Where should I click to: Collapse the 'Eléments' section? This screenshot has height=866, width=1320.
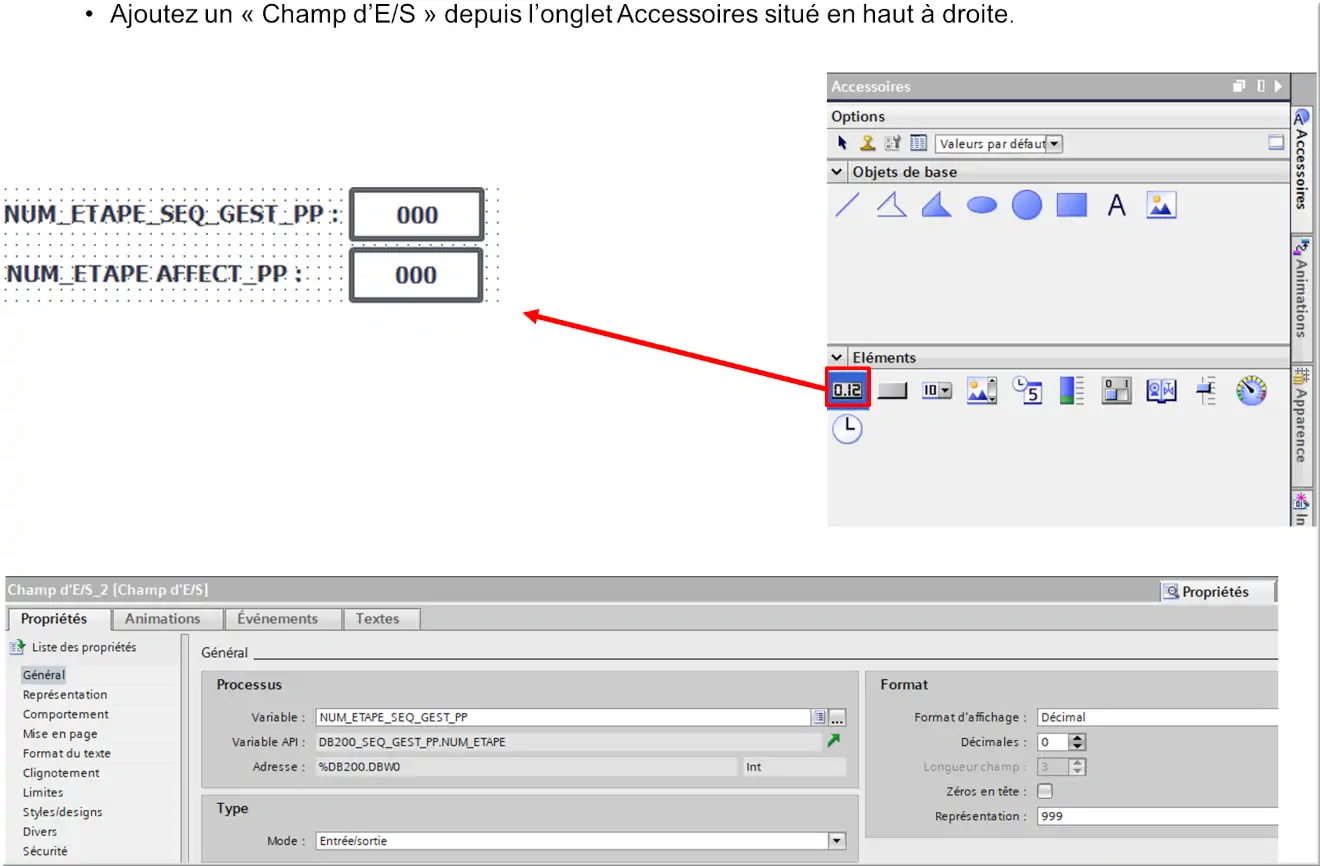point(837,357)
